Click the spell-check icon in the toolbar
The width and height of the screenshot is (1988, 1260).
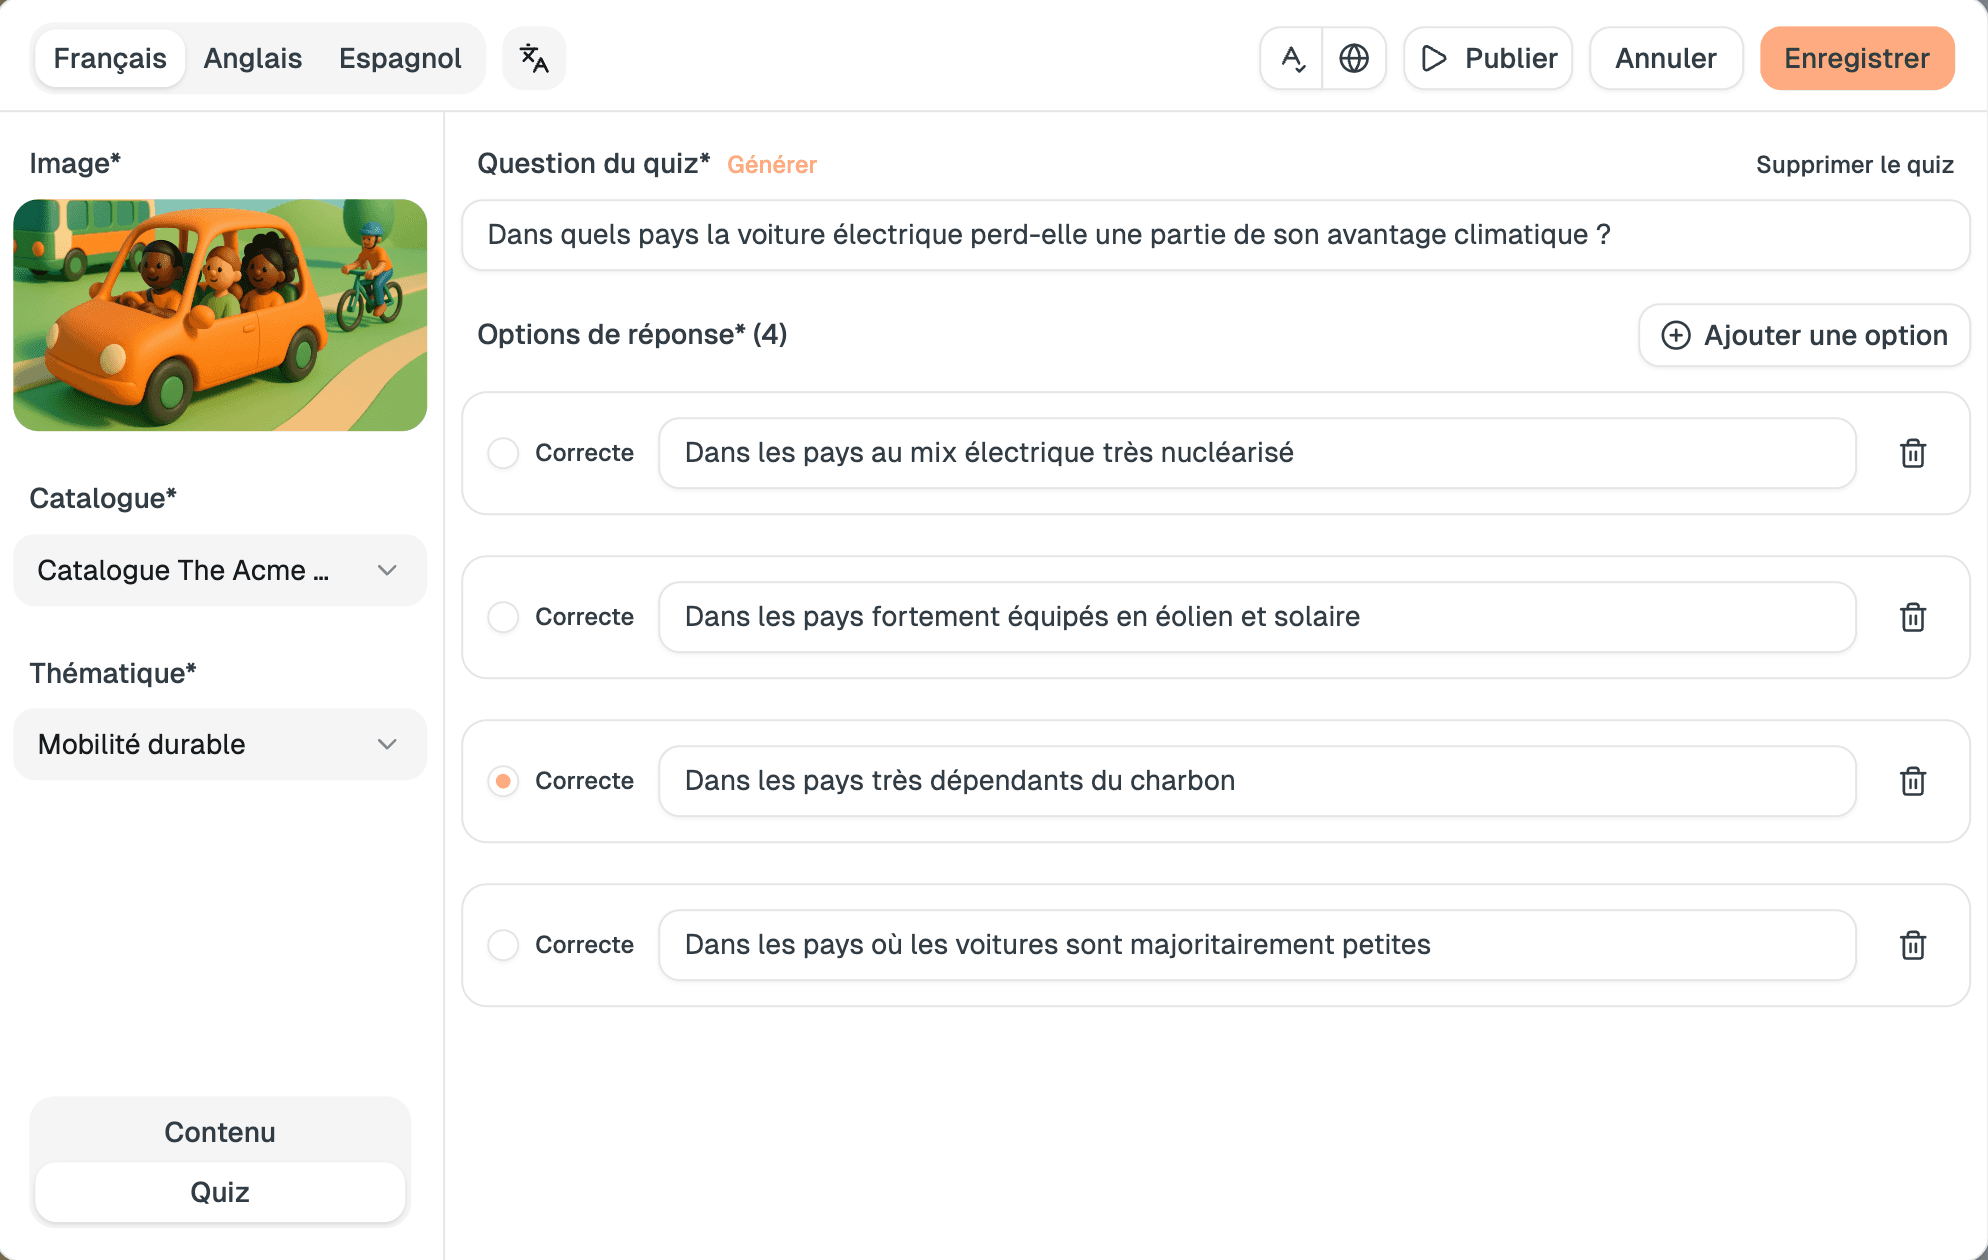coord(1291,57)
